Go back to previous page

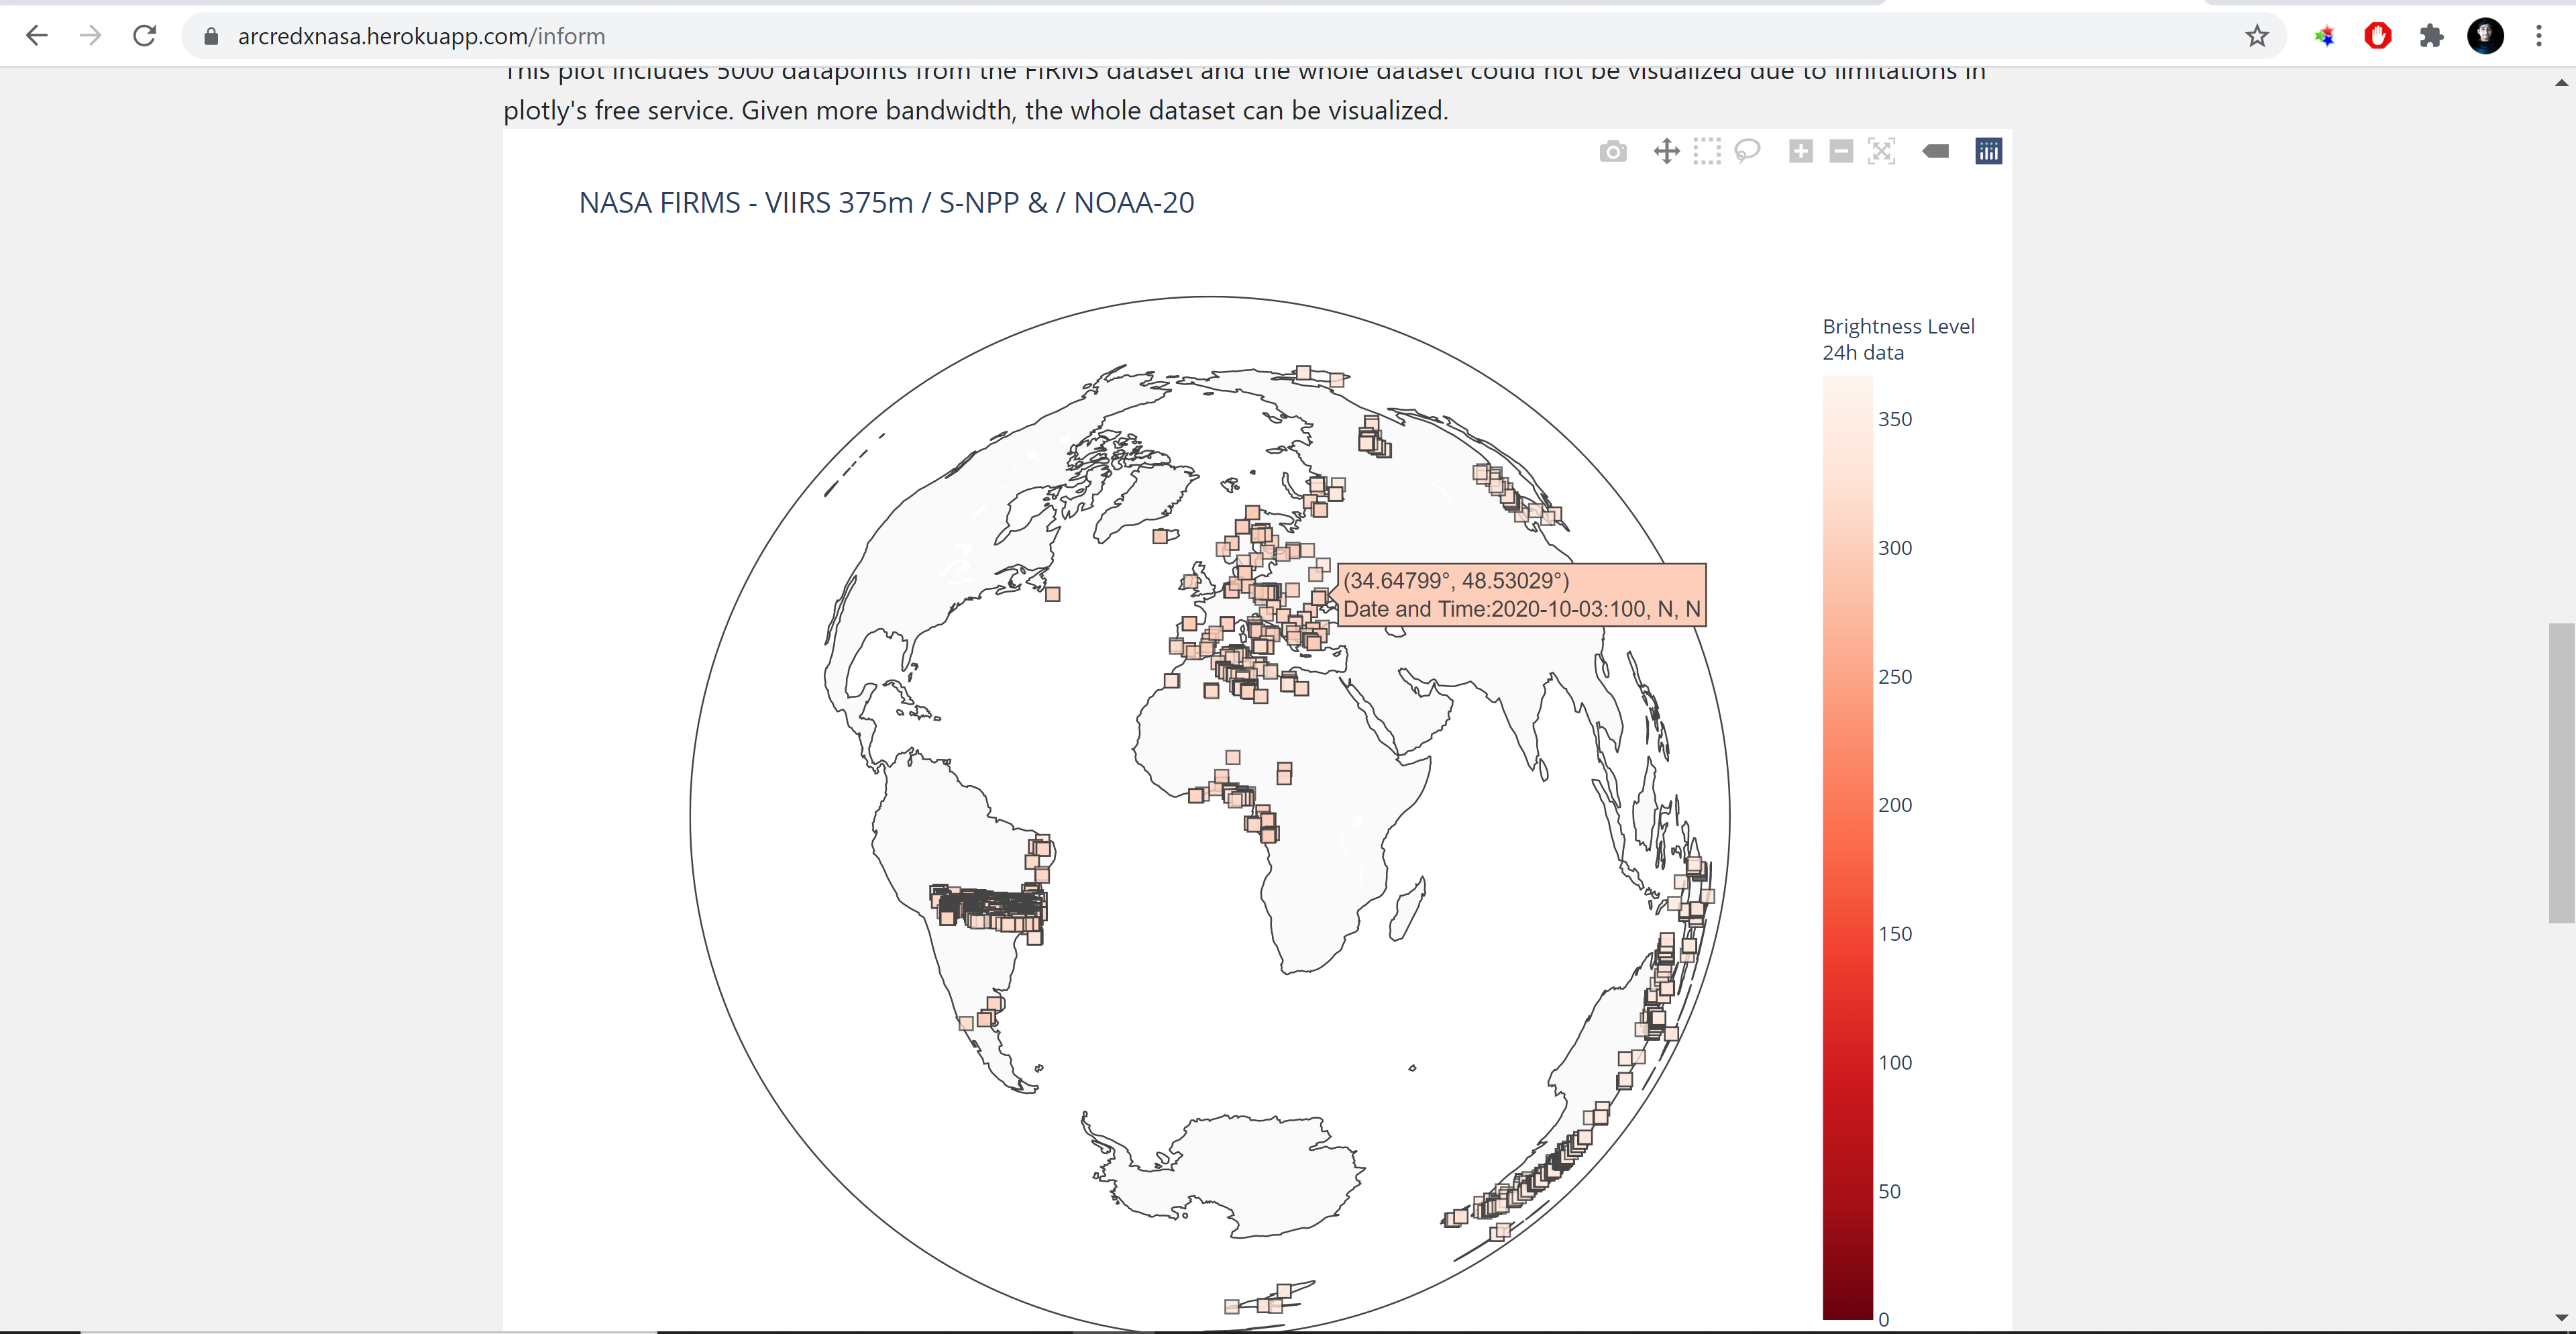(37, 37)
